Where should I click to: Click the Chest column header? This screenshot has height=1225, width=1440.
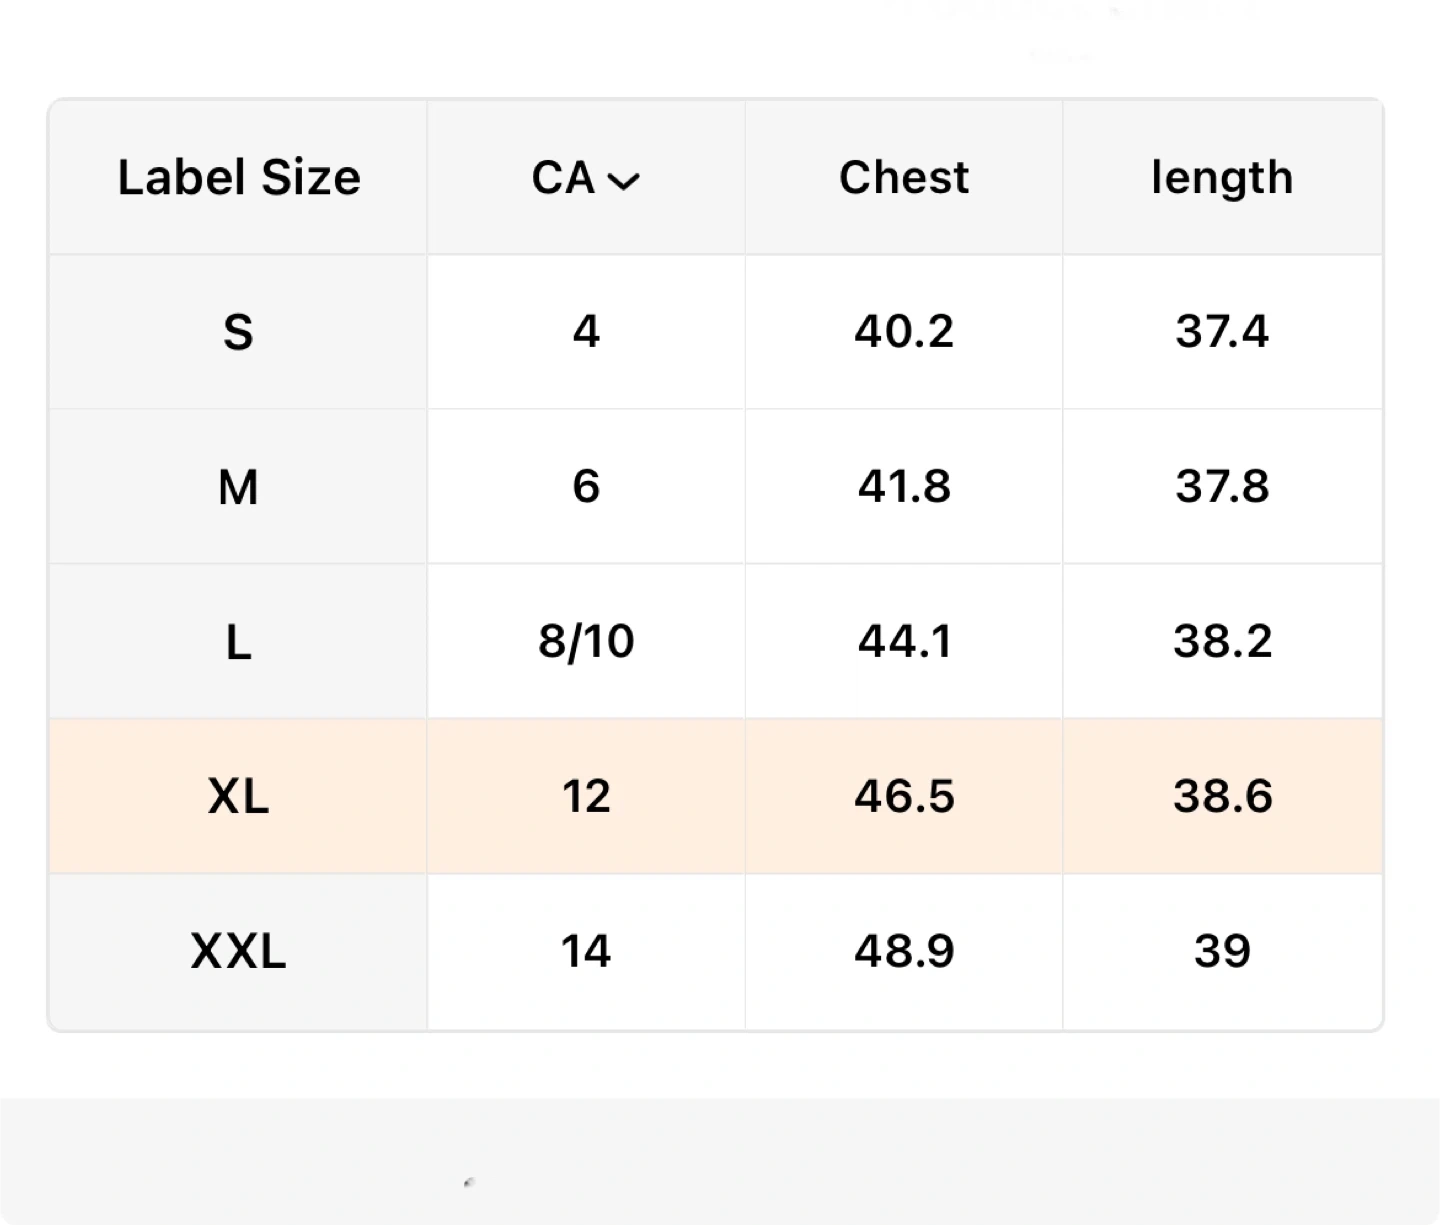pos(904,178)
